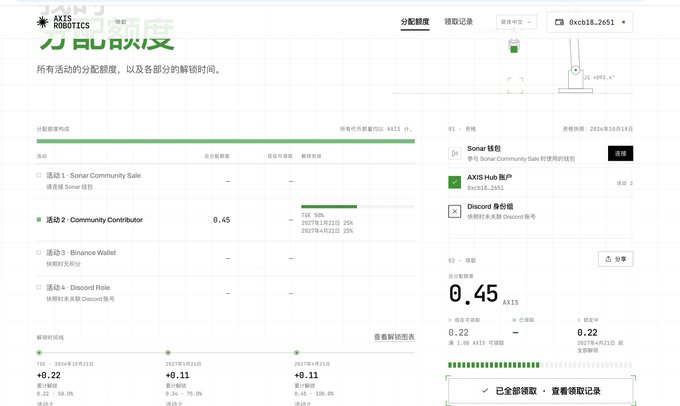
Task: Select row 活动 2 · Community Contributor
Action: pos(226,220)
